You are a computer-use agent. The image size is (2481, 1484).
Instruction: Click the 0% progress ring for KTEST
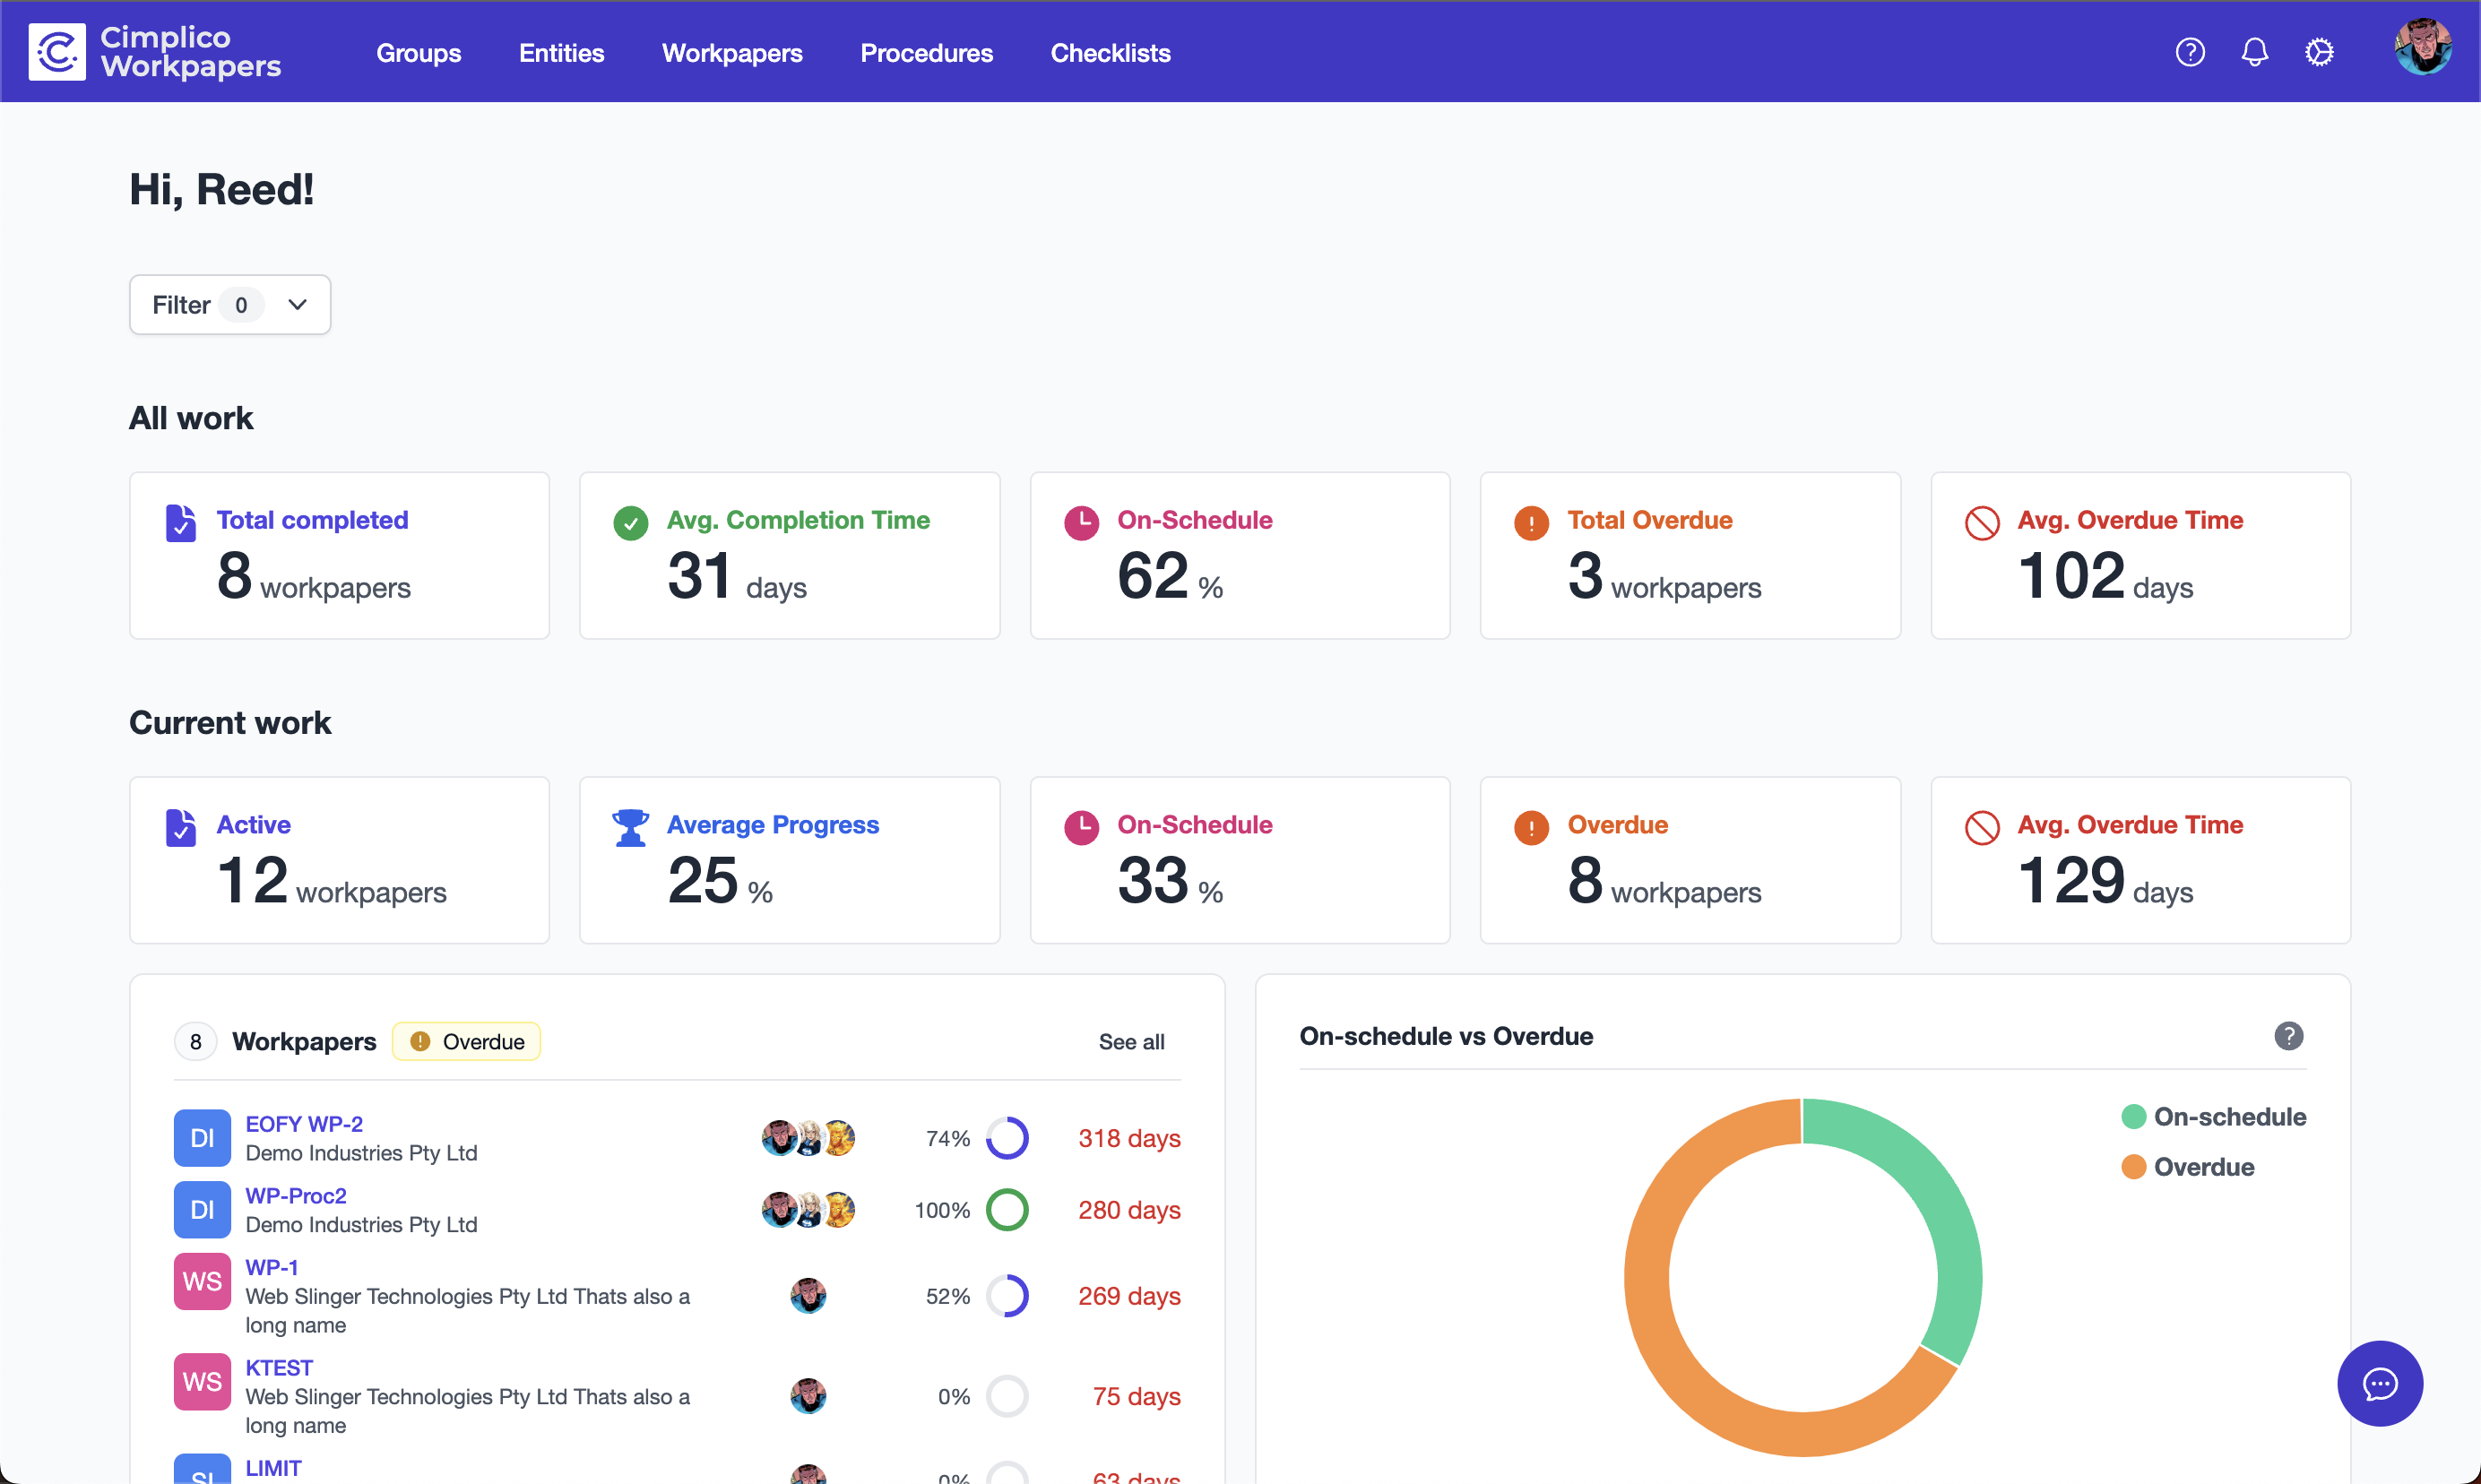click(1007, 1396)
